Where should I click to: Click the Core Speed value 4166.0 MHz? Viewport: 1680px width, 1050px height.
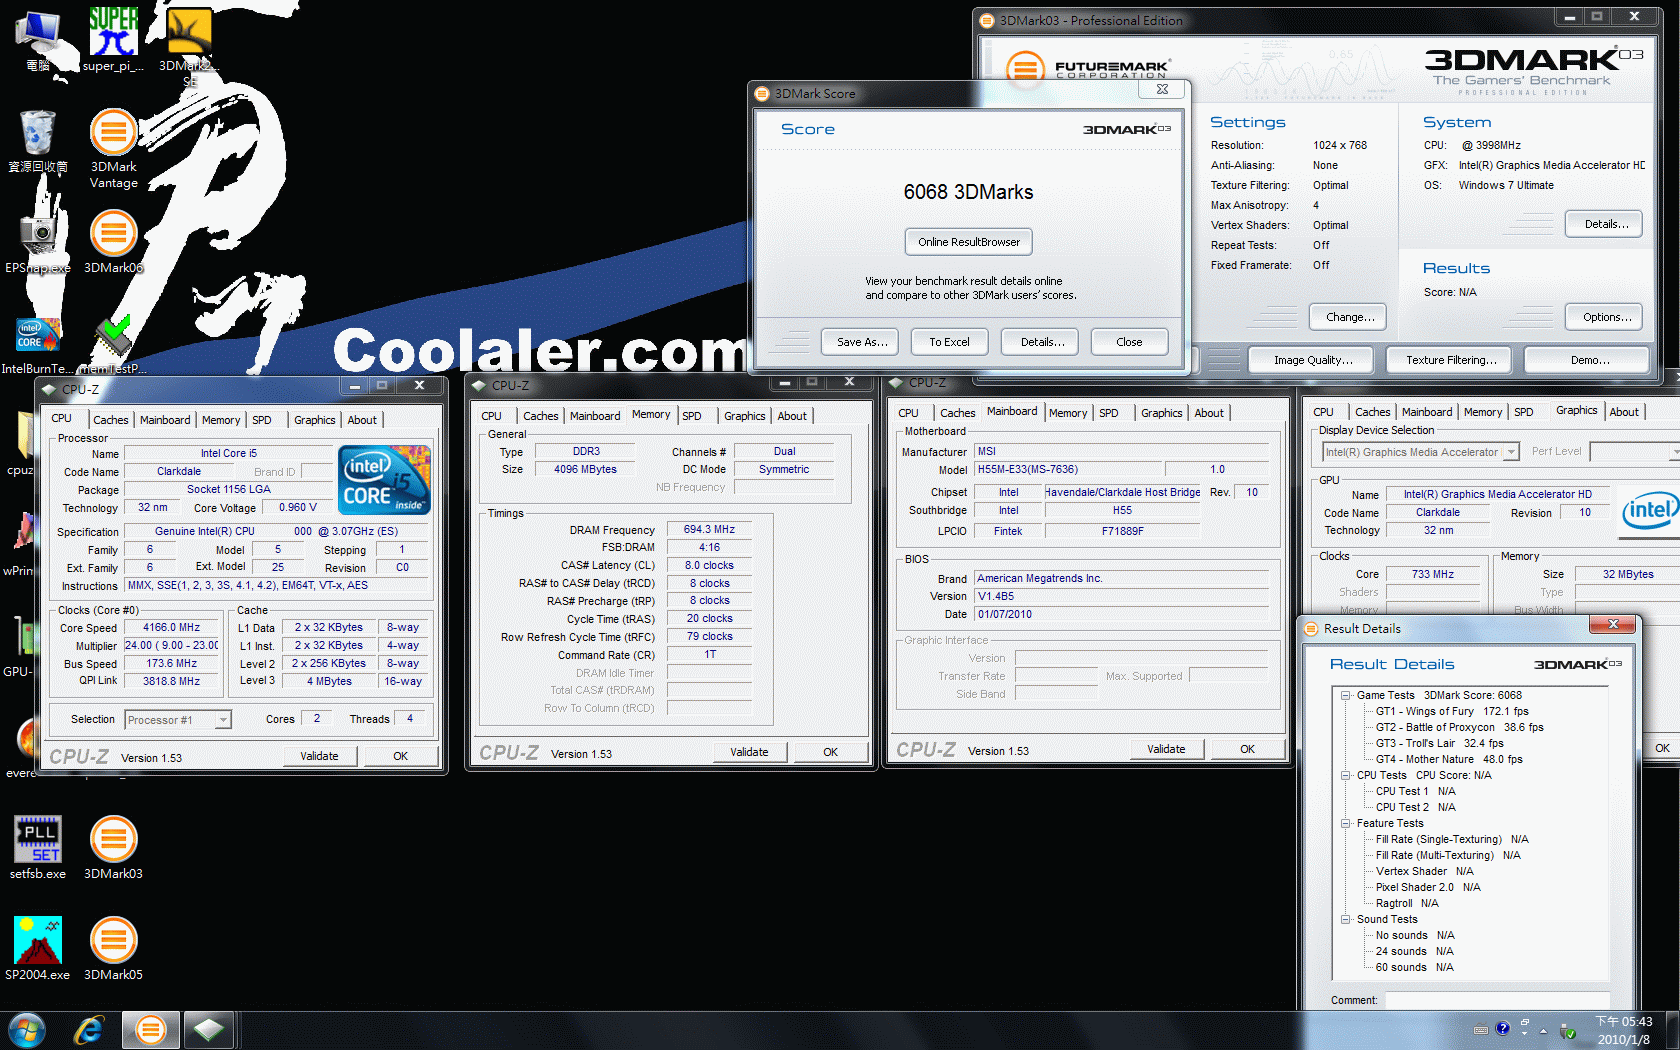171,628
